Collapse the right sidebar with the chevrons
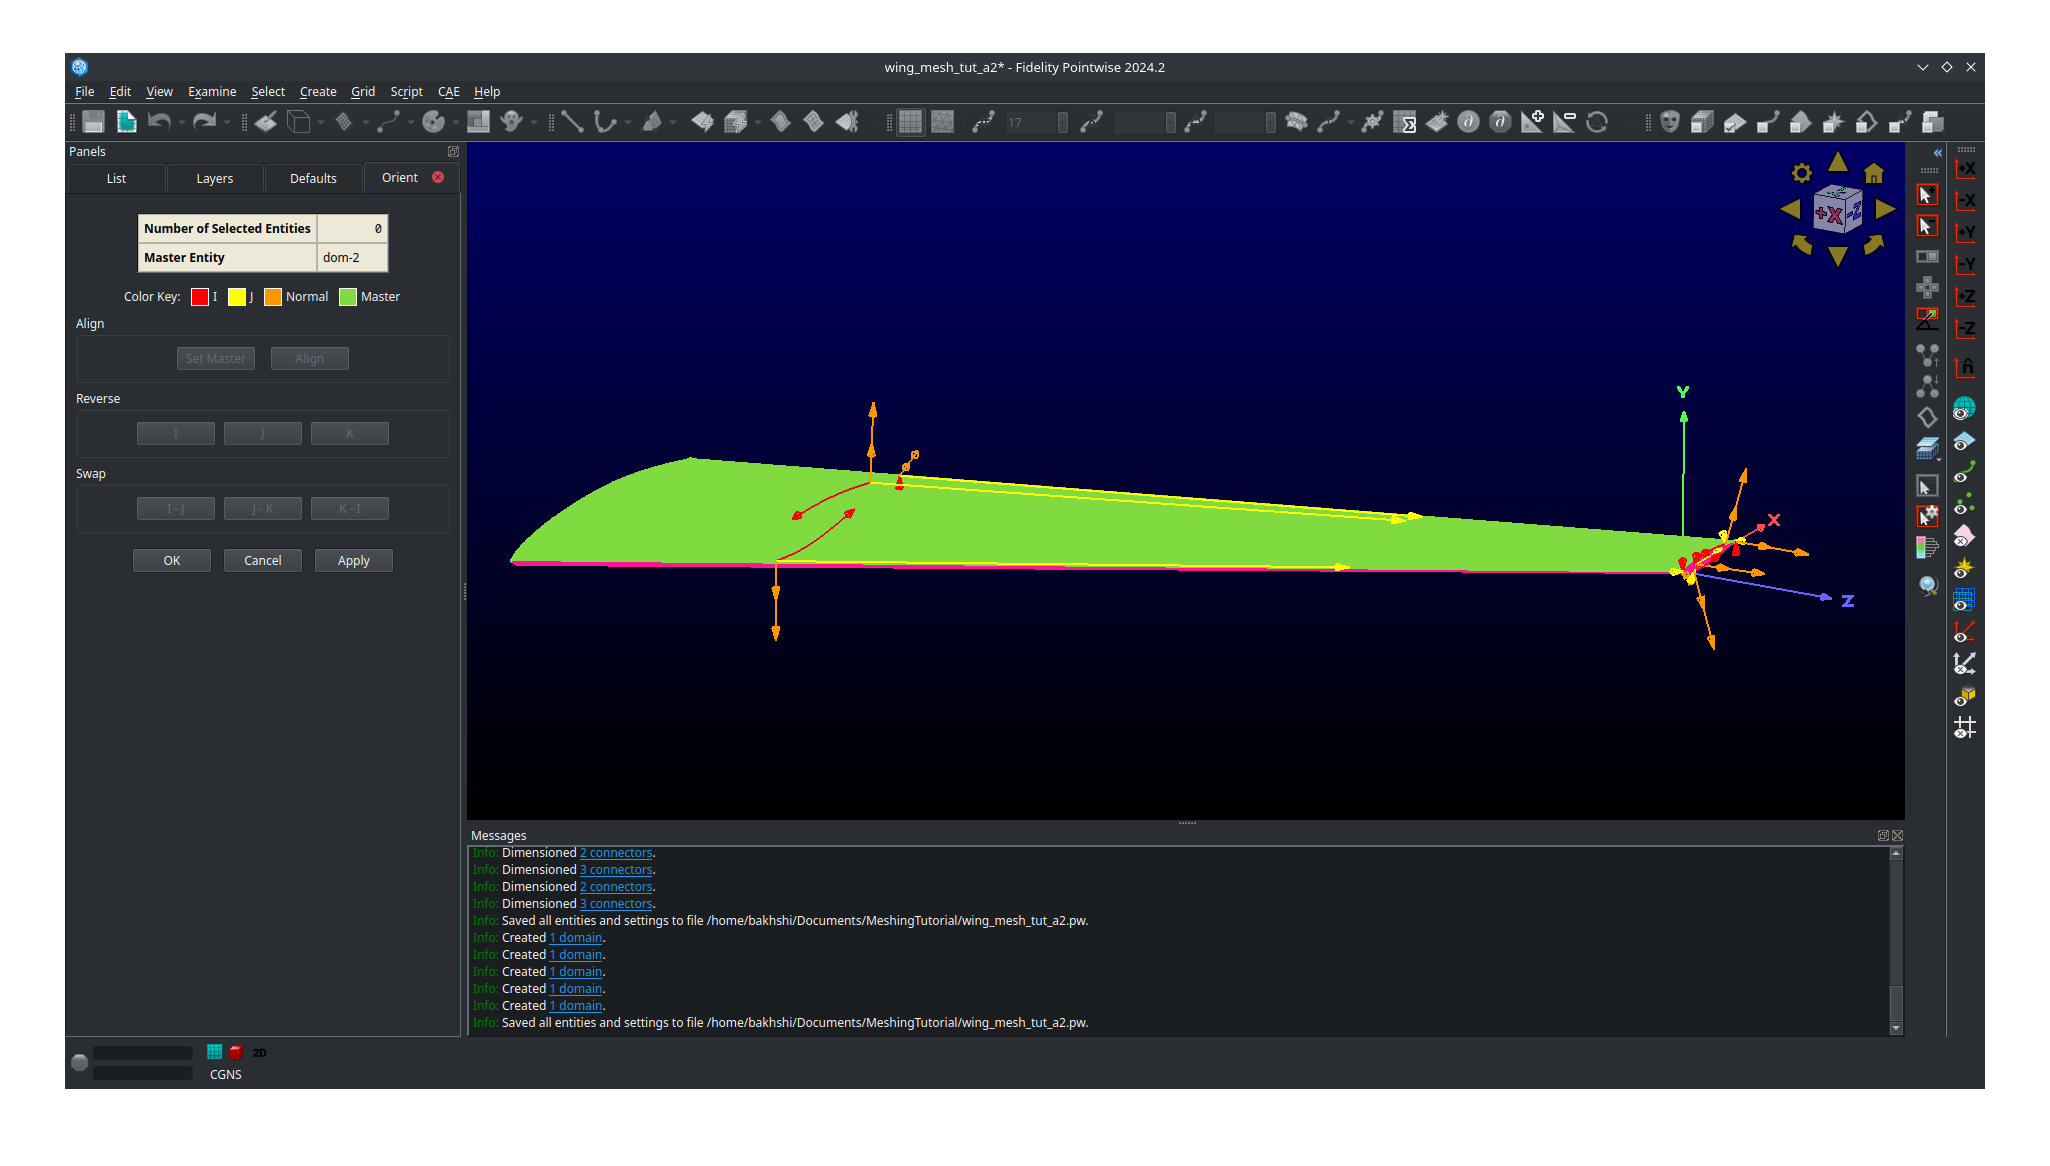The width and height of the screenshot is (2050, 1166). [x=1937, y=153]
